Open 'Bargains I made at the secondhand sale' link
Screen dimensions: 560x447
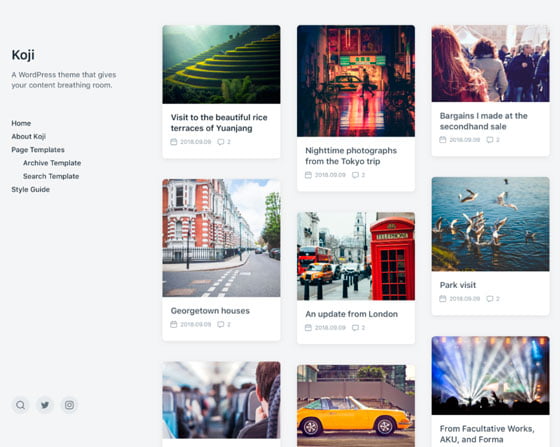484,121
